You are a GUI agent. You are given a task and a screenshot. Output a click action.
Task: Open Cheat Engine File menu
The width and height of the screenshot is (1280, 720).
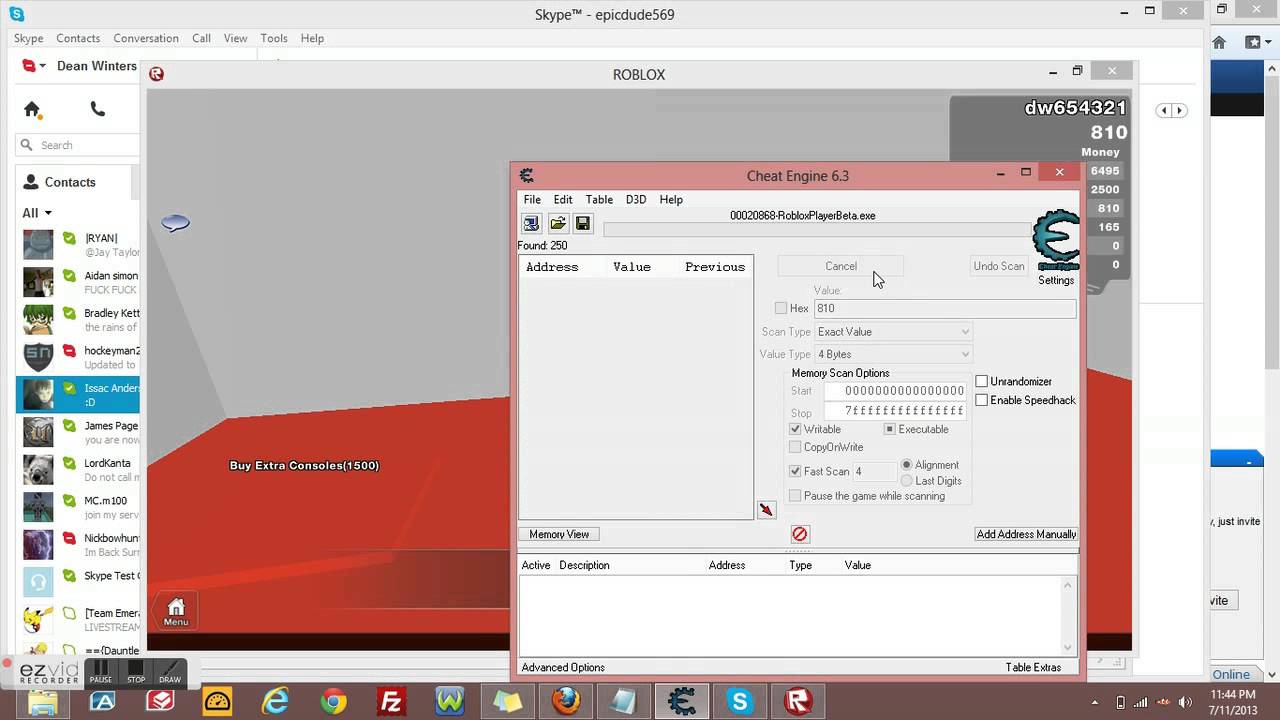tap(532, 199)
